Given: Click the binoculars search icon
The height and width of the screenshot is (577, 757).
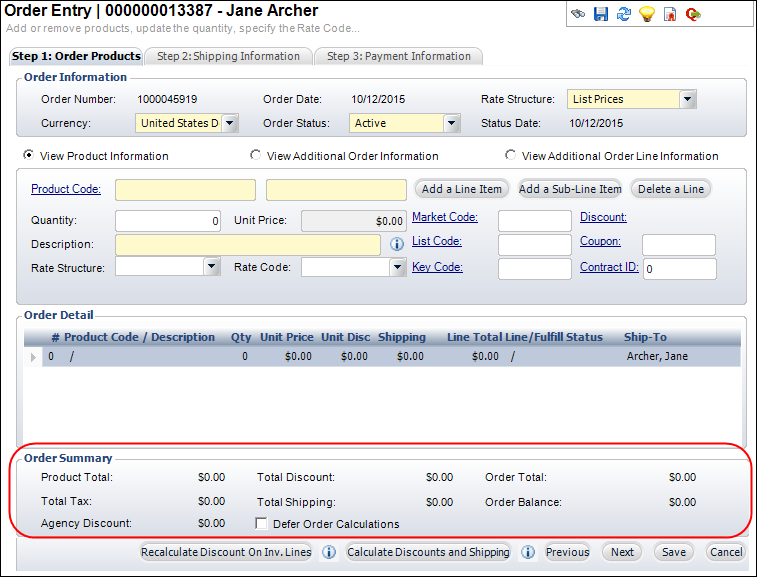Looking at the screenshot, I should pos(578,14).
